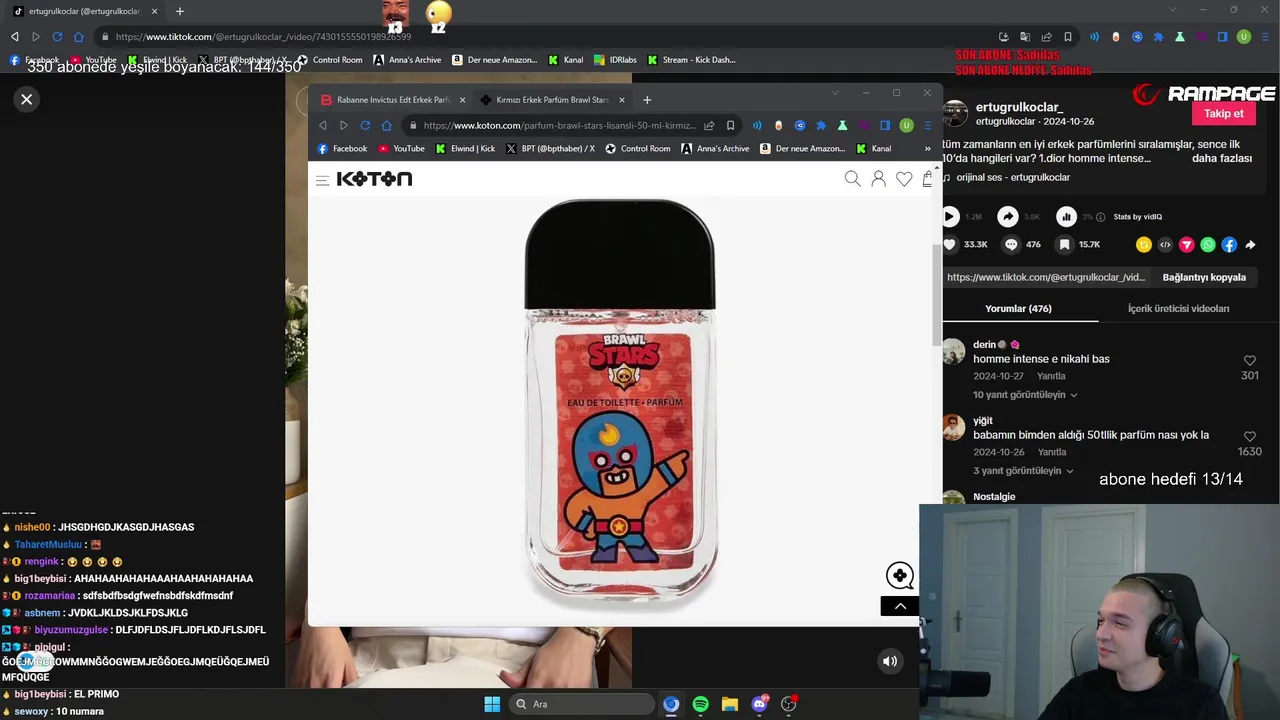Screen dimensions: 1280x720
Task: Close the TikTok video viewer
Action: tap(27, 99)
